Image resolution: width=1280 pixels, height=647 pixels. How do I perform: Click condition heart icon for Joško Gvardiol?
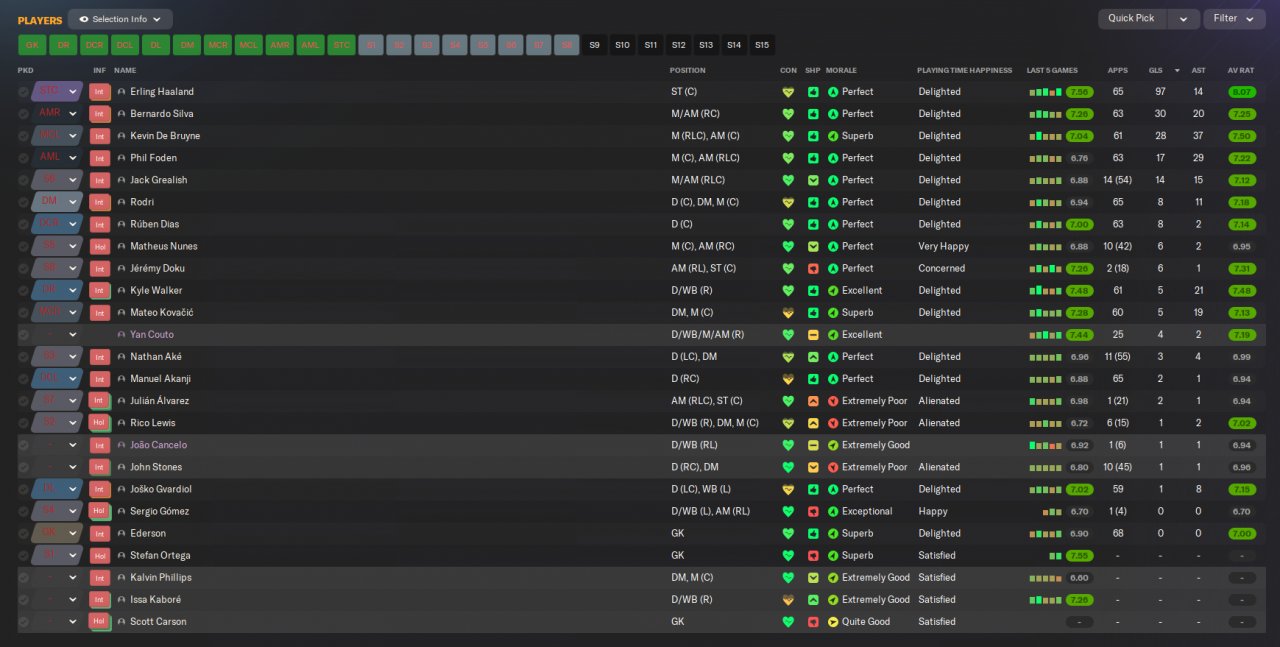788,489
